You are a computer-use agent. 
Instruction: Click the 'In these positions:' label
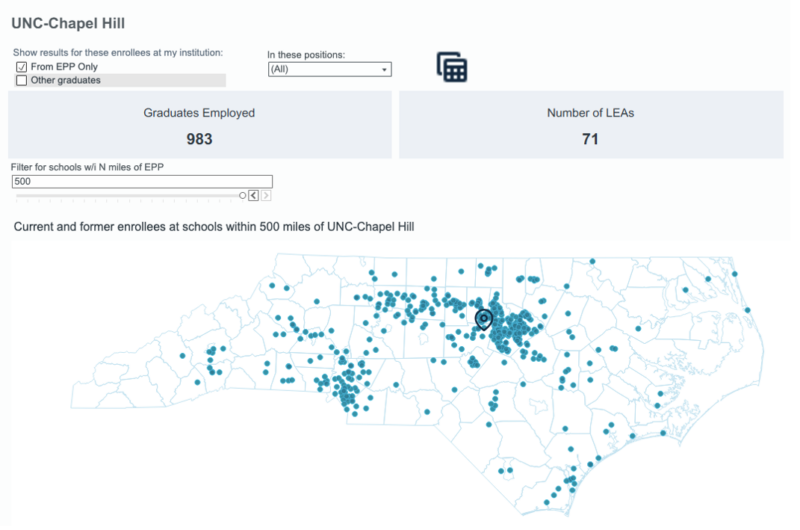[x=306, y=55]
